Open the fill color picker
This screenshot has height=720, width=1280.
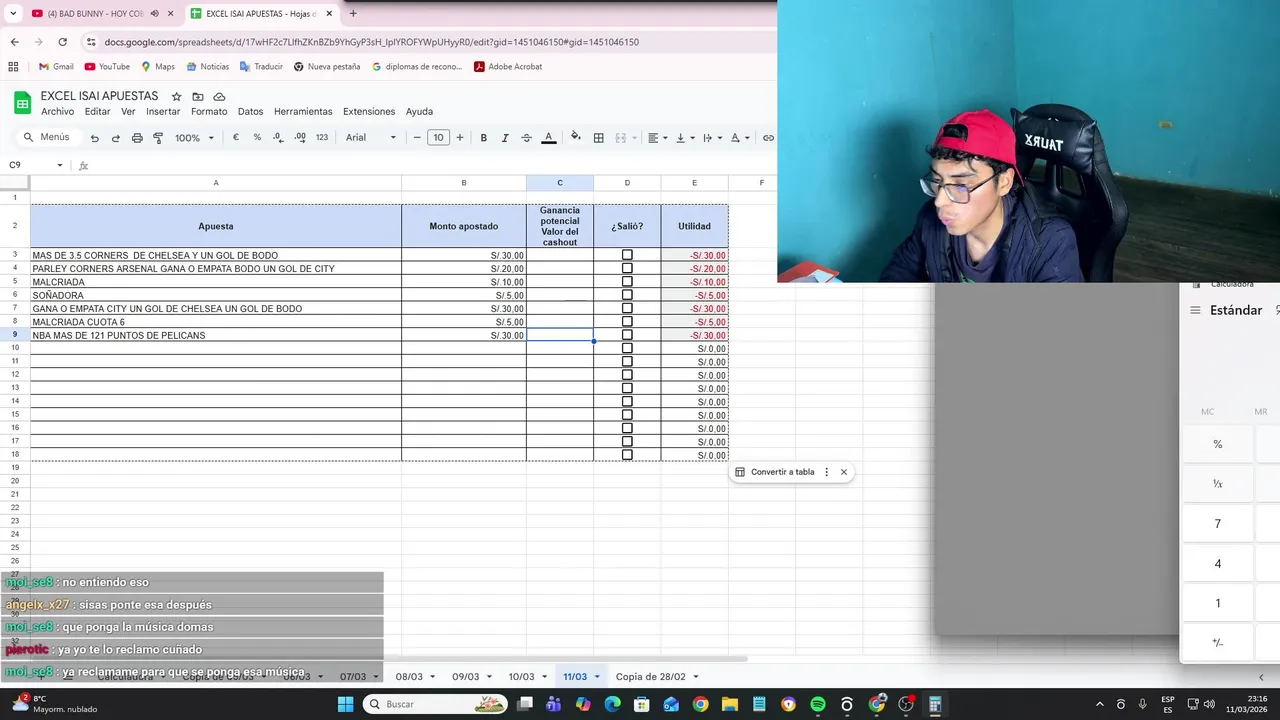(575, 138)
